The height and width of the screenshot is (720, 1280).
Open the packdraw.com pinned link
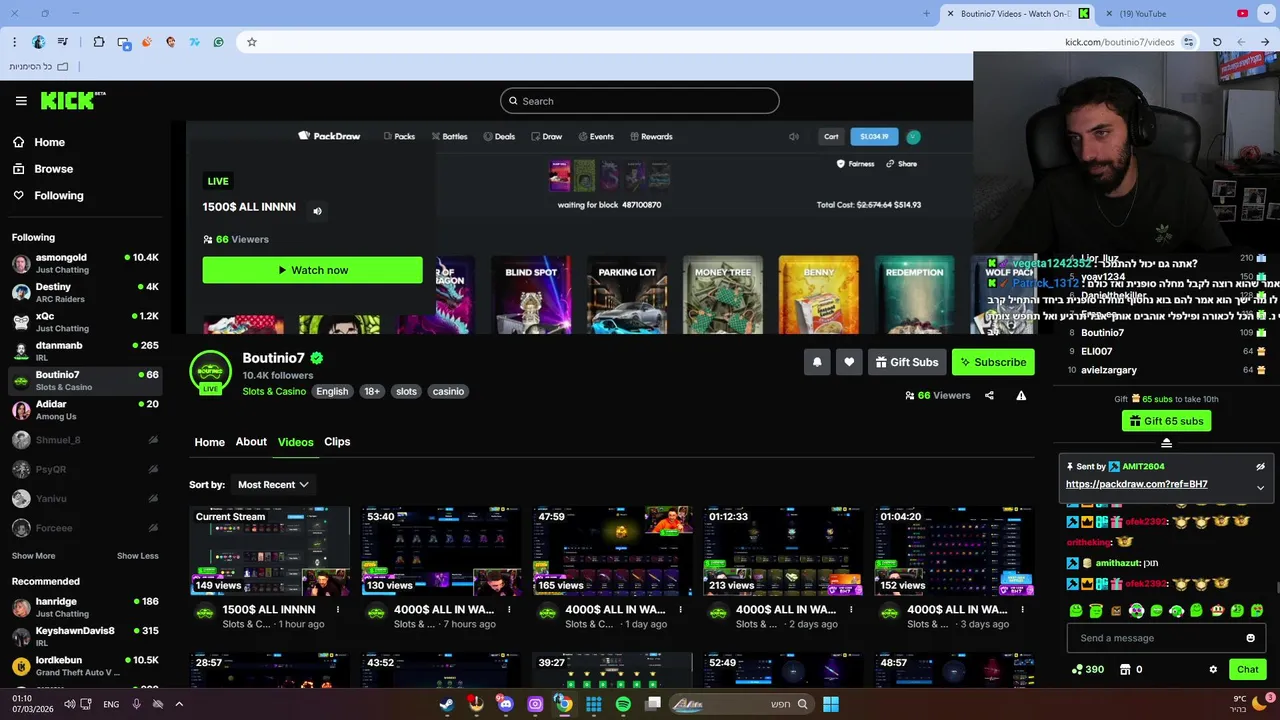point(1136,484)
